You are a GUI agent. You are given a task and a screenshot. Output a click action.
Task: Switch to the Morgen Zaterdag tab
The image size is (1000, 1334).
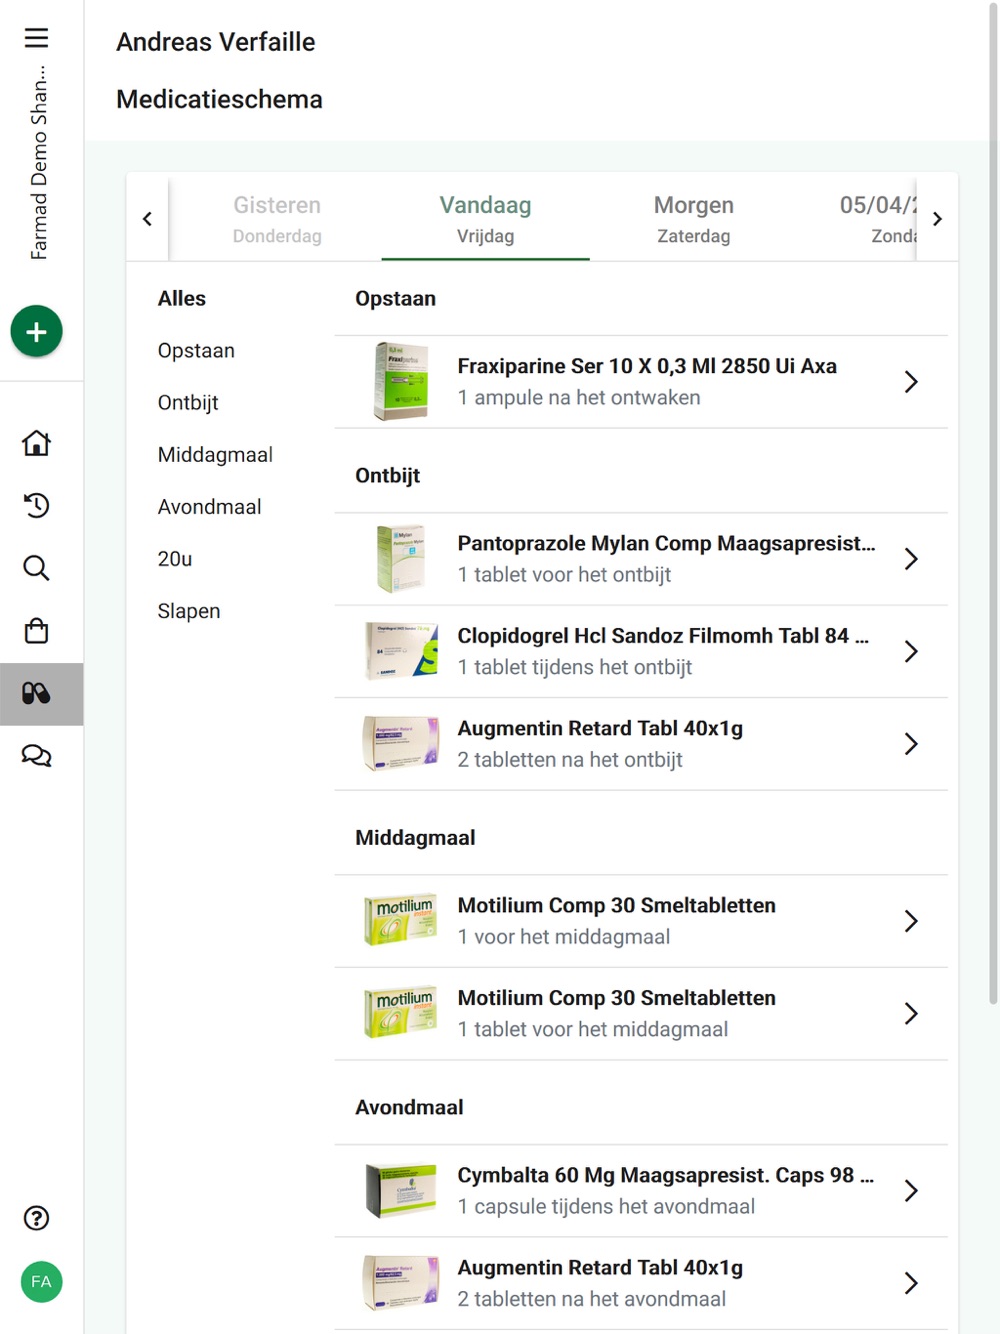[694, 219]
